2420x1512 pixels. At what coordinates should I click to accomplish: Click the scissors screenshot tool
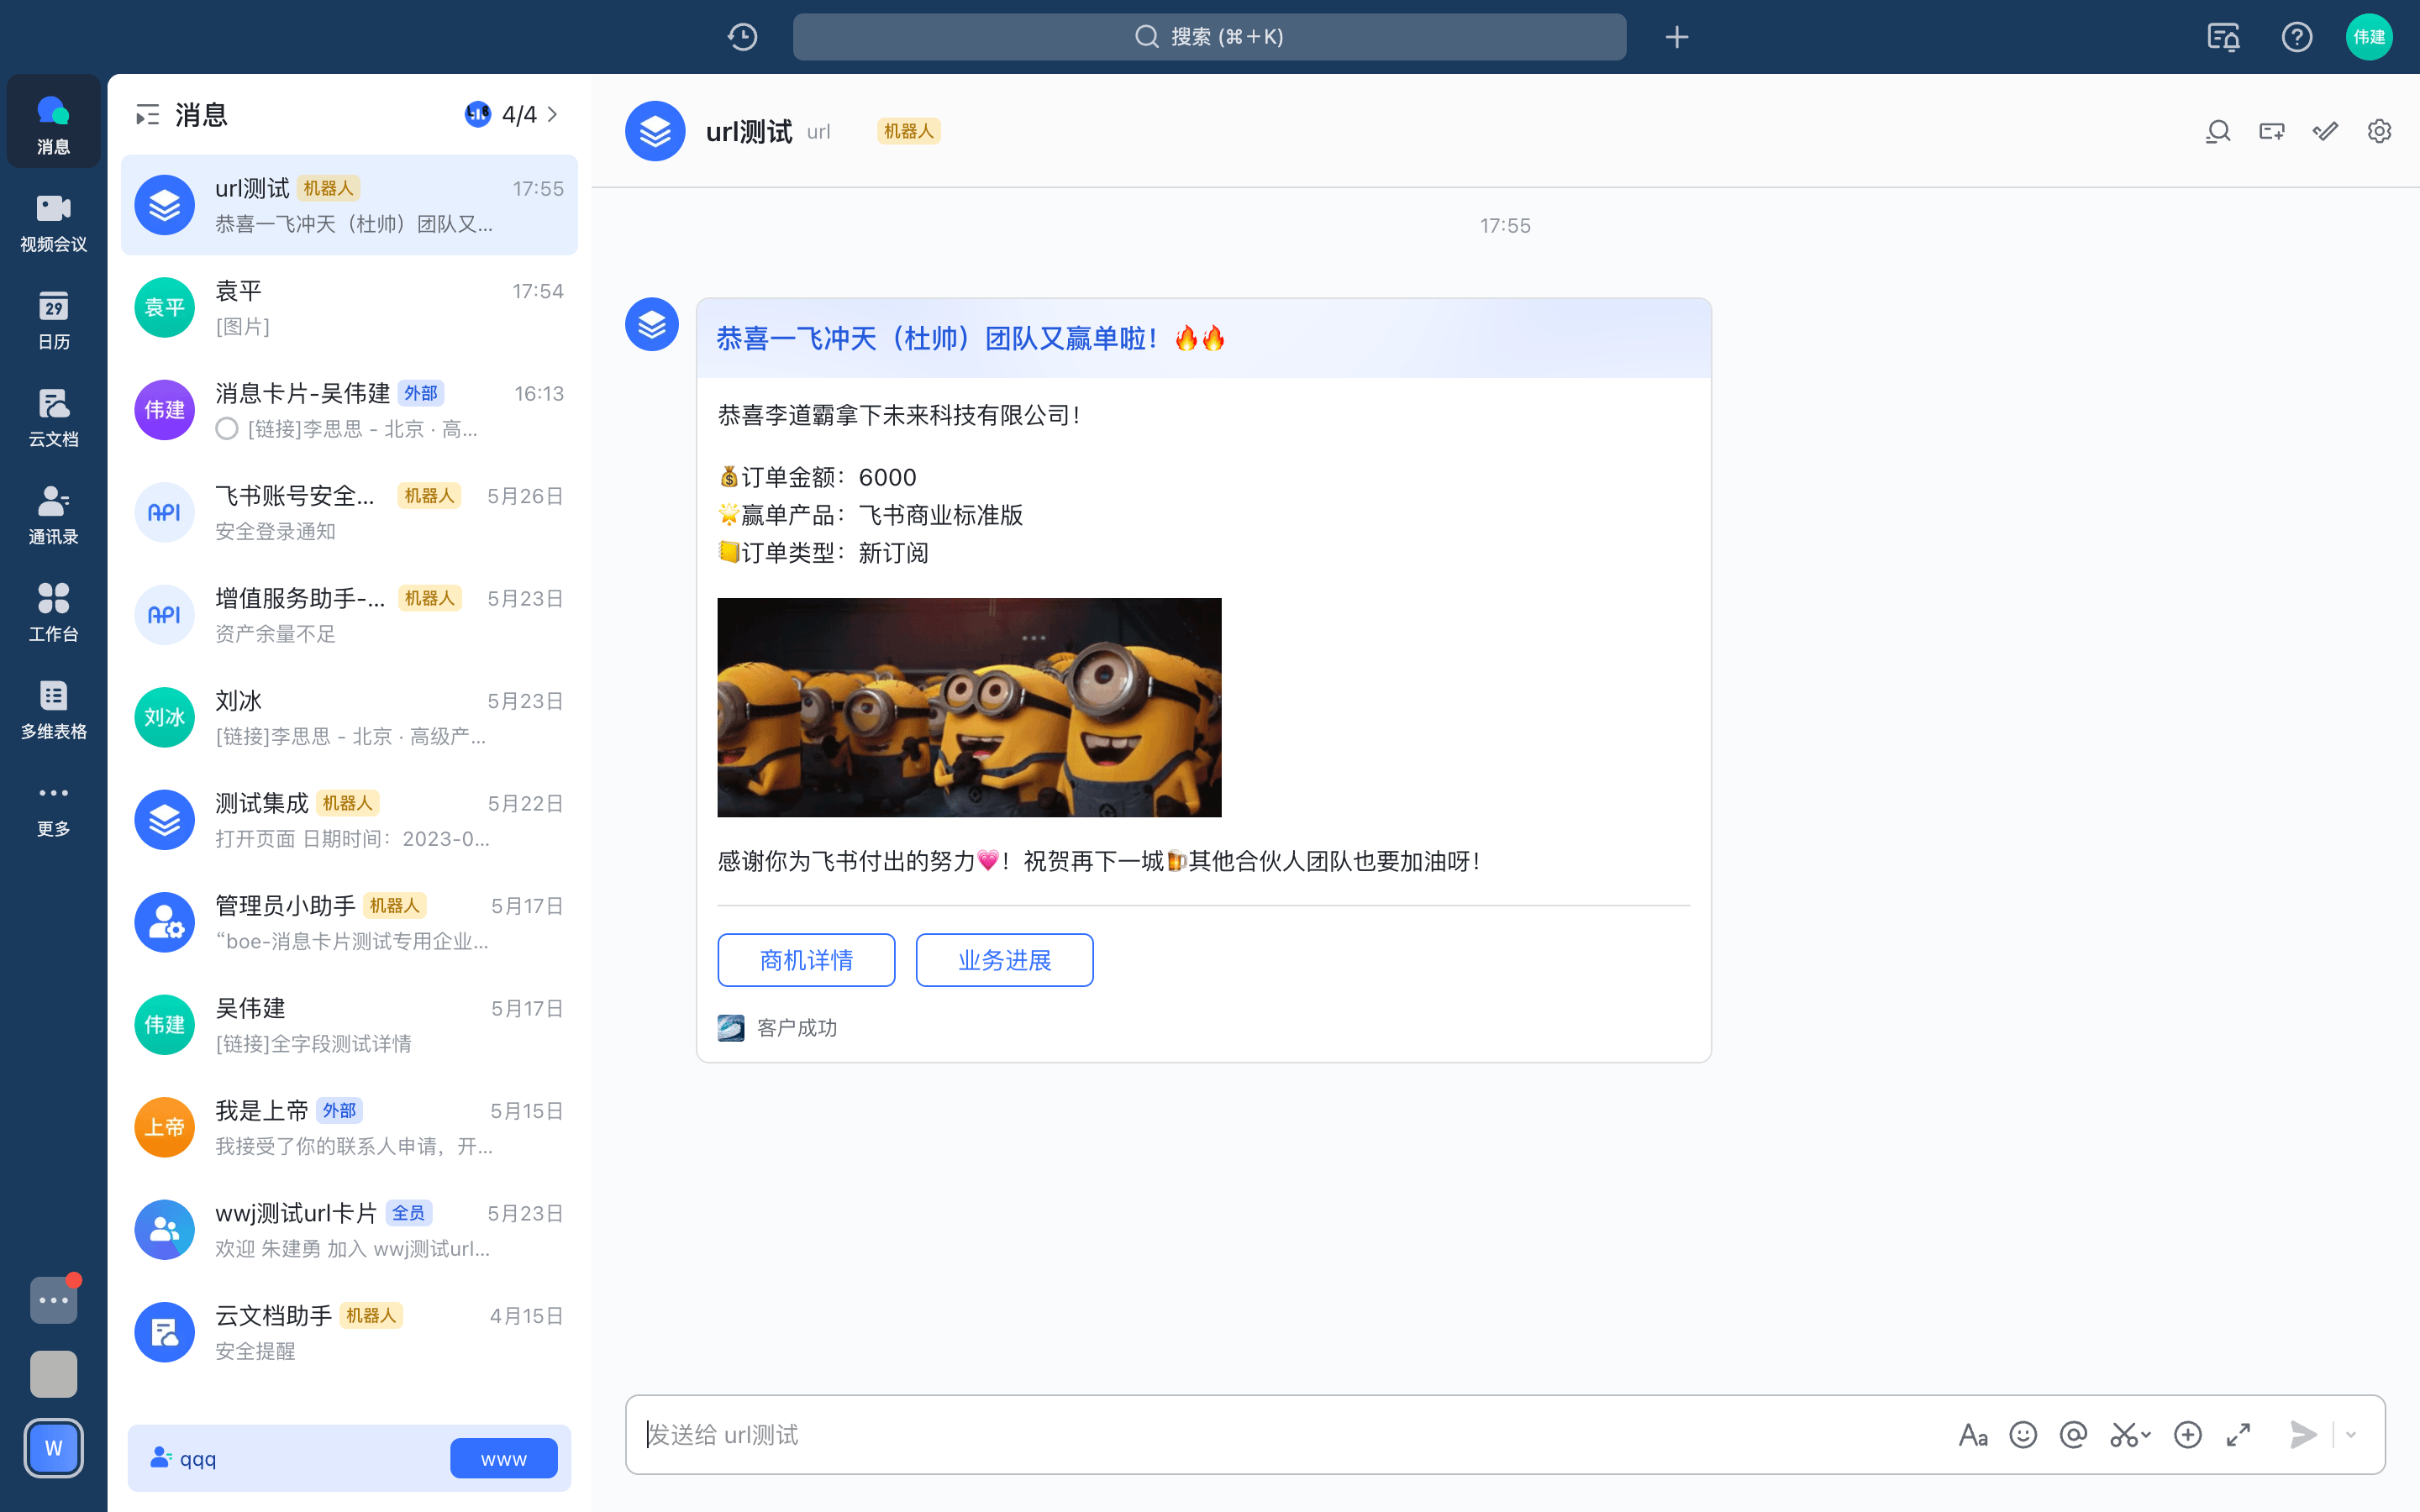[x=2123, y=1435]
